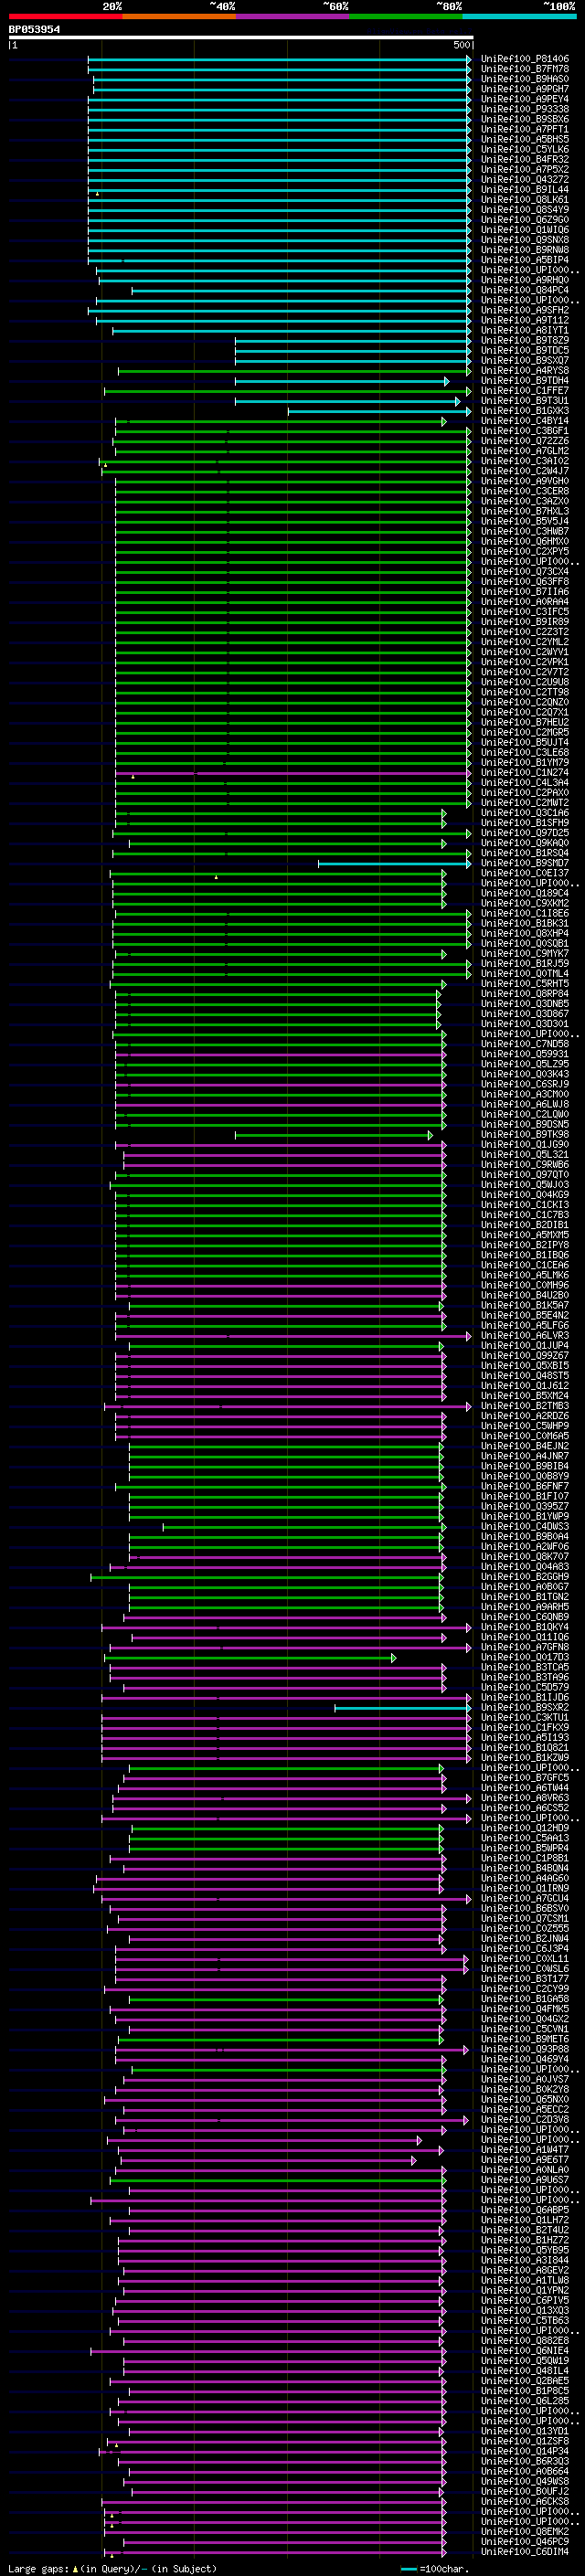
Task: Click the short purple bar for UniRef100_A9E6T7
Action: pos(268,2160)
